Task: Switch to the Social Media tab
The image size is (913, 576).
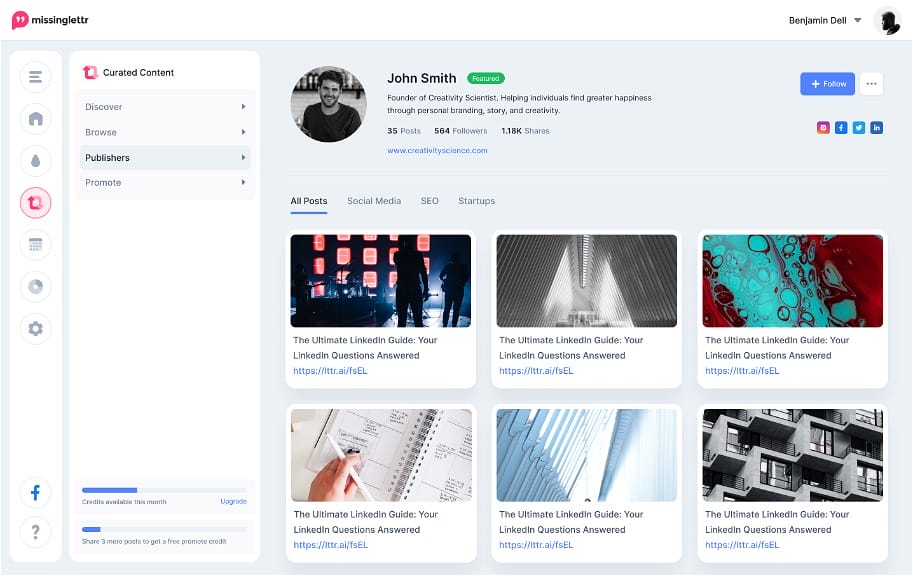Action: [x=374, y=201]
